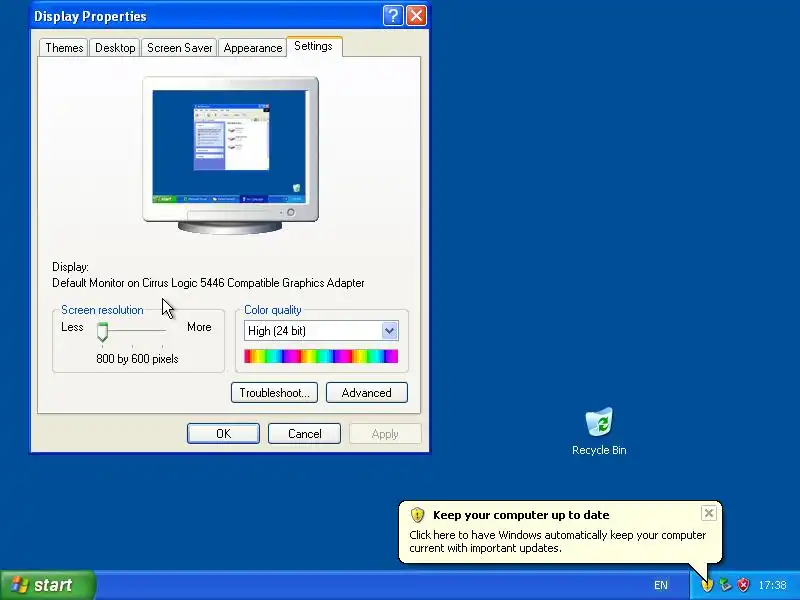Click the 'More' label beside the resolution slider
The width and height of the screenshot is (800, 600).
click(199, 327)
